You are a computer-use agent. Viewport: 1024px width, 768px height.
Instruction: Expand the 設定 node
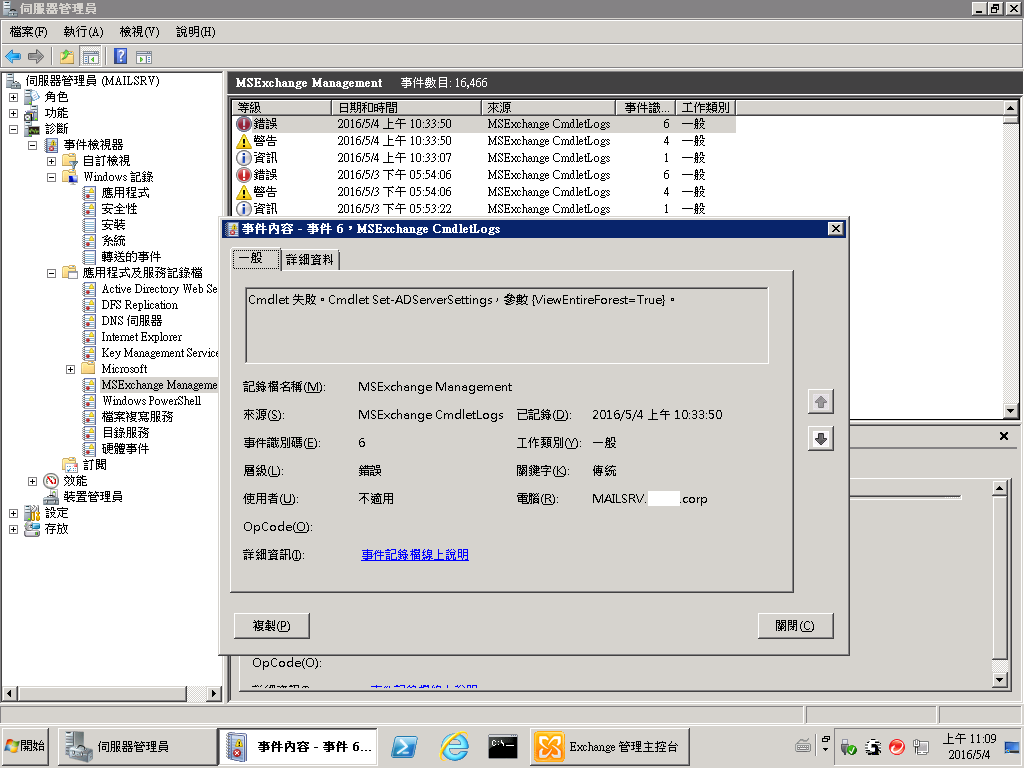point(13,513)
